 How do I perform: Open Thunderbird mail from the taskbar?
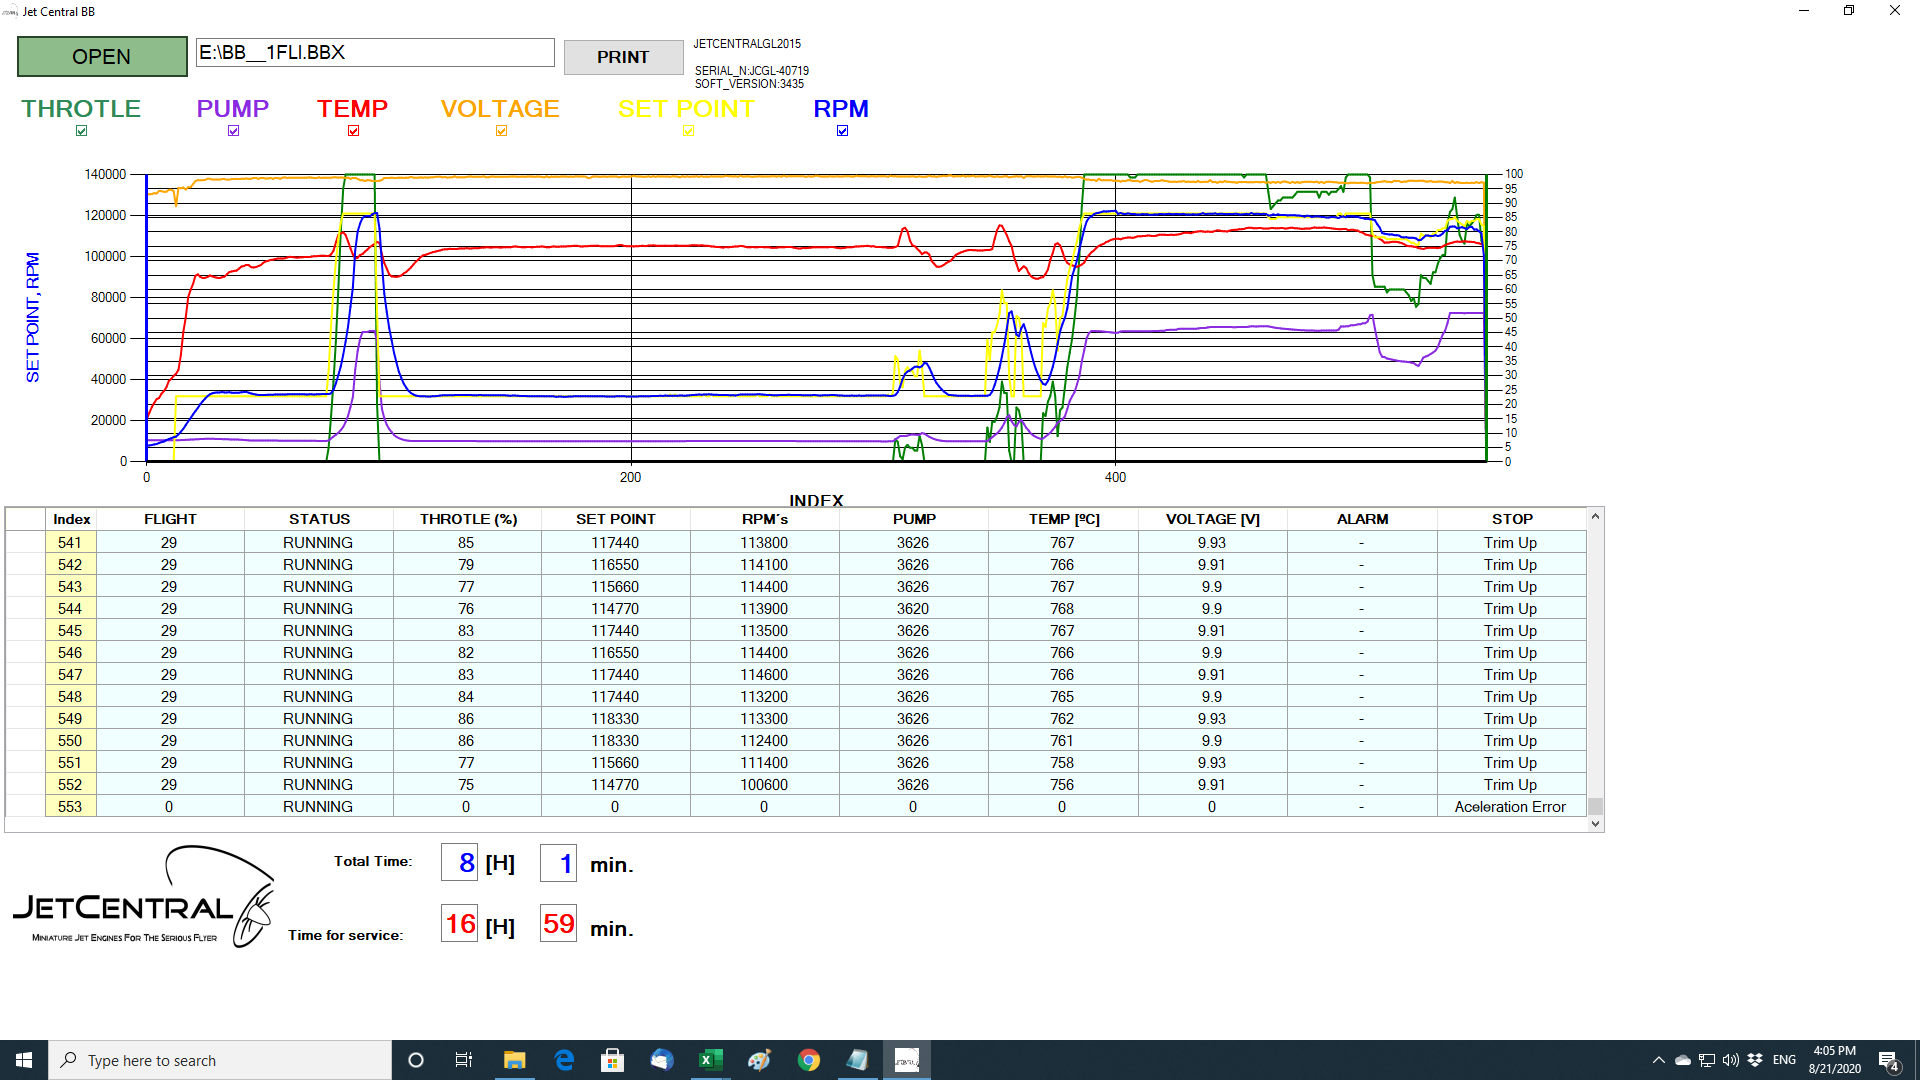[661, 1060]
